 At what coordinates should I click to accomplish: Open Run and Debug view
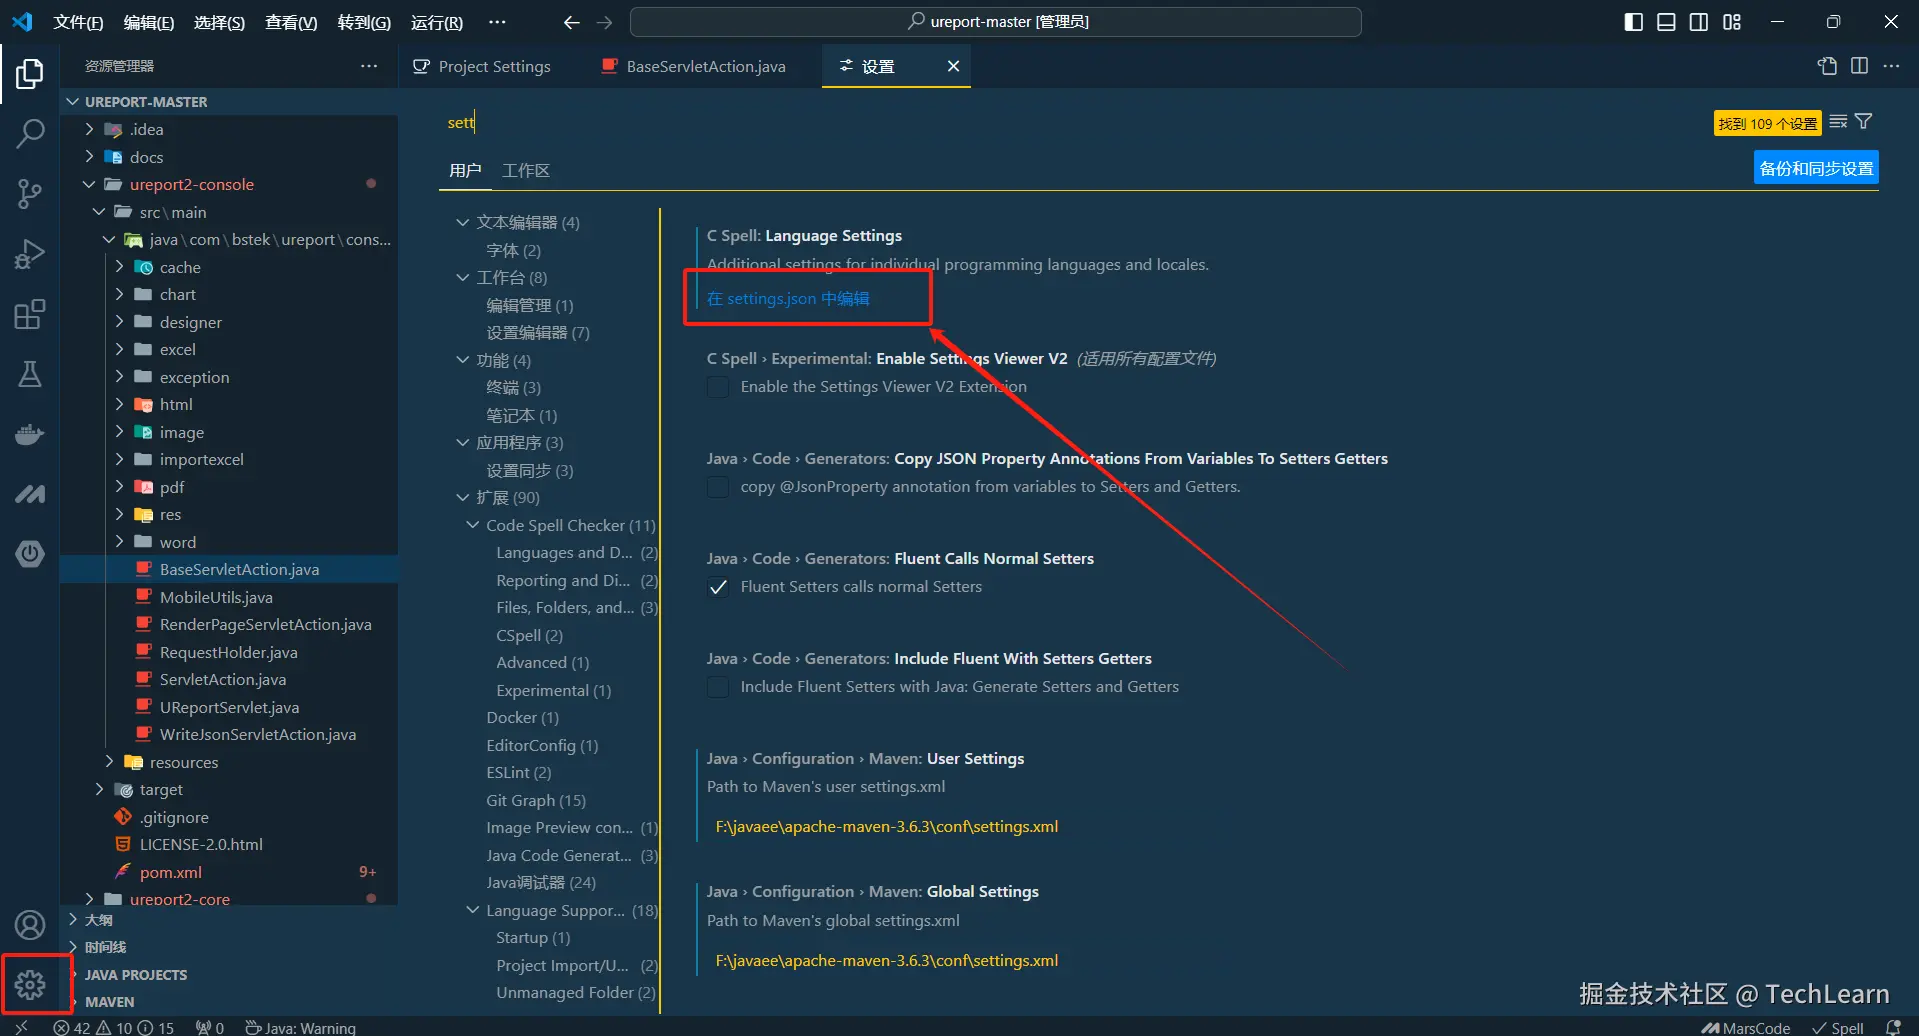pyautogui.click(x=30, y=254)
